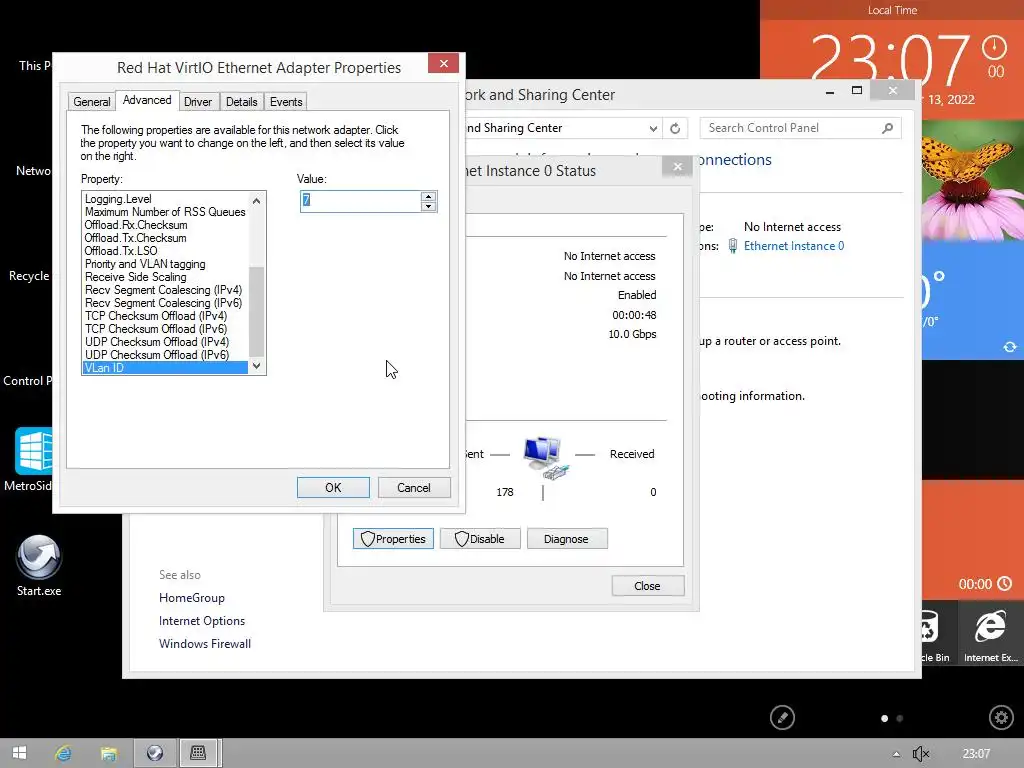
Task: Click the search magnifier in Control Panel
Action: 887,128
